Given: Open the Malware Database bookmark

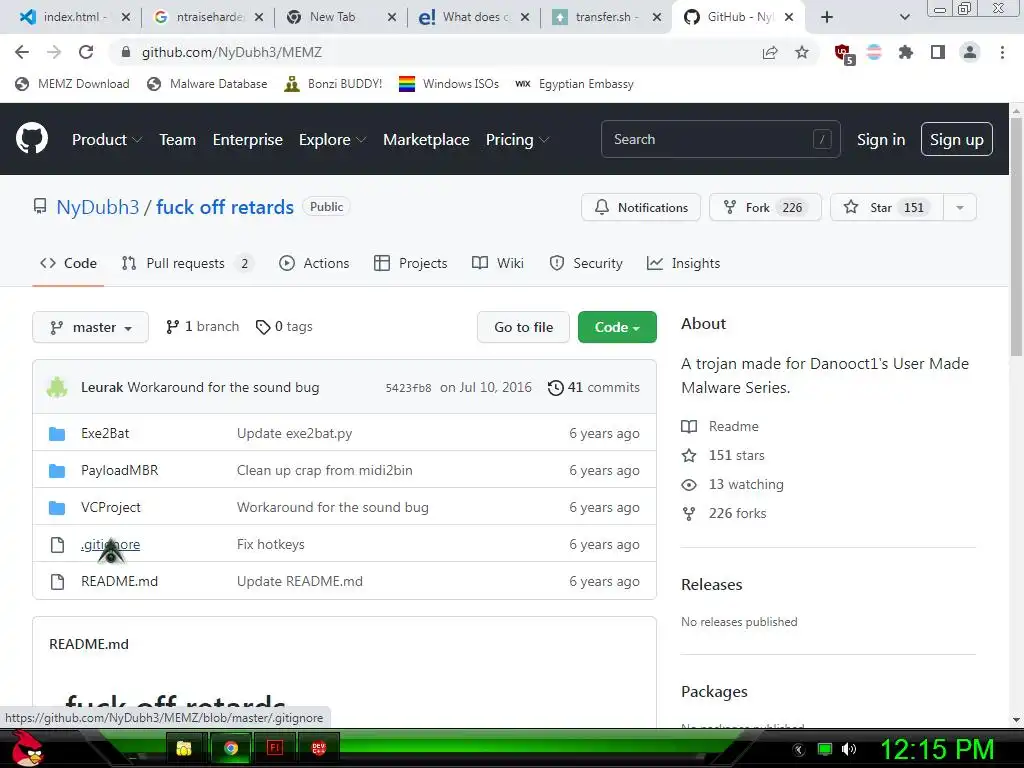Looking at the screenshot, I should click(207, 84).
